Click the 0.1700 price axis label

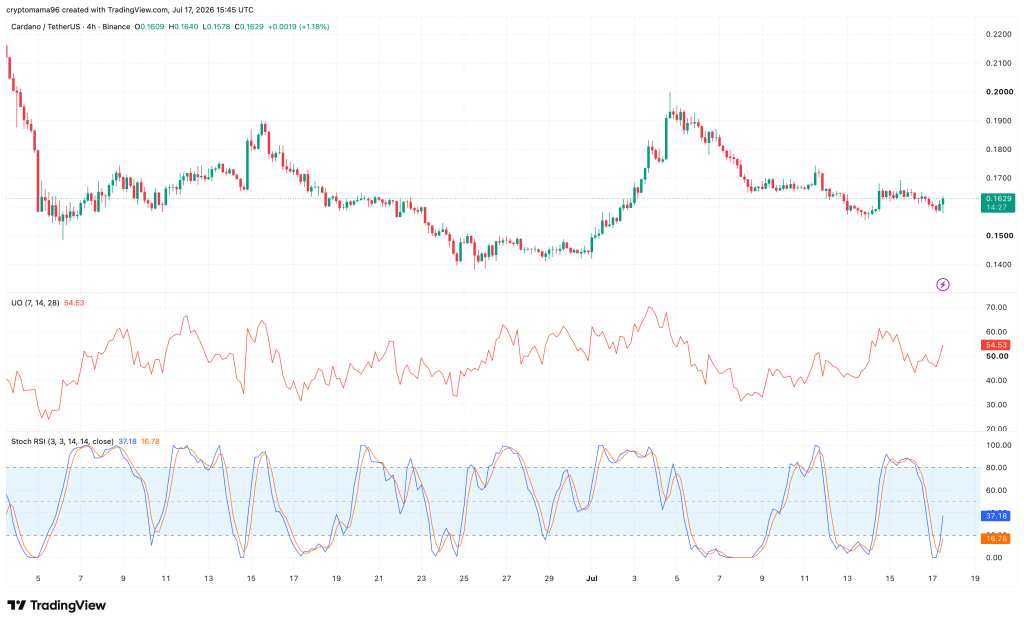coord(999,178)
